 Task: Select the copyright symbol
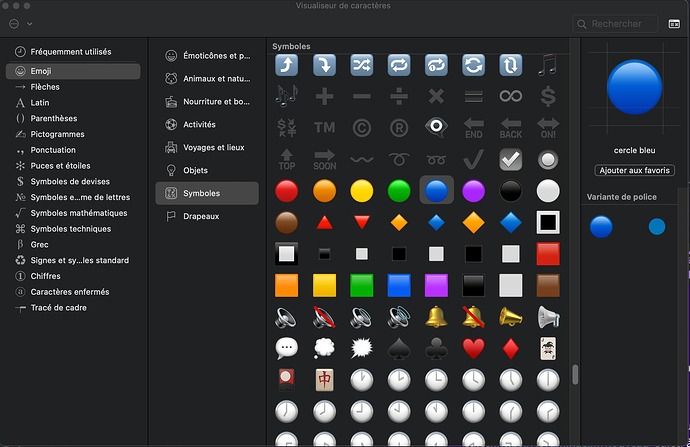pos(362,128)
